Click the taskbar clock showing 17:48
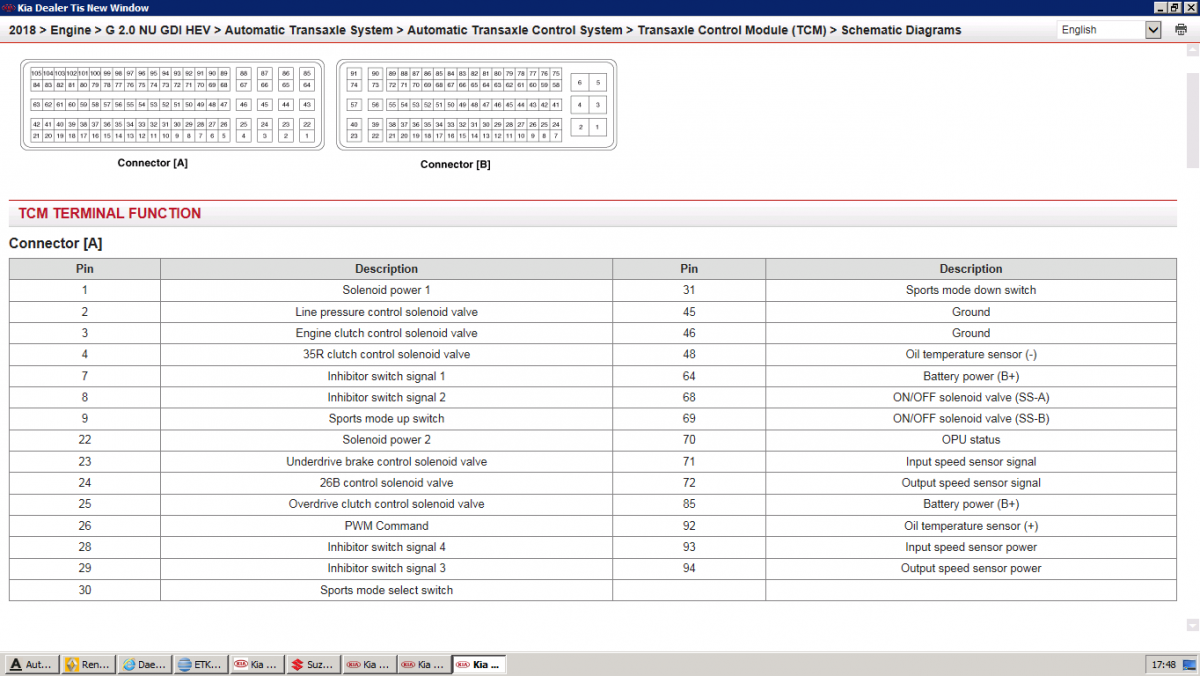The width and height of the screenshot is (1200, 676). tap(1164, 664)
